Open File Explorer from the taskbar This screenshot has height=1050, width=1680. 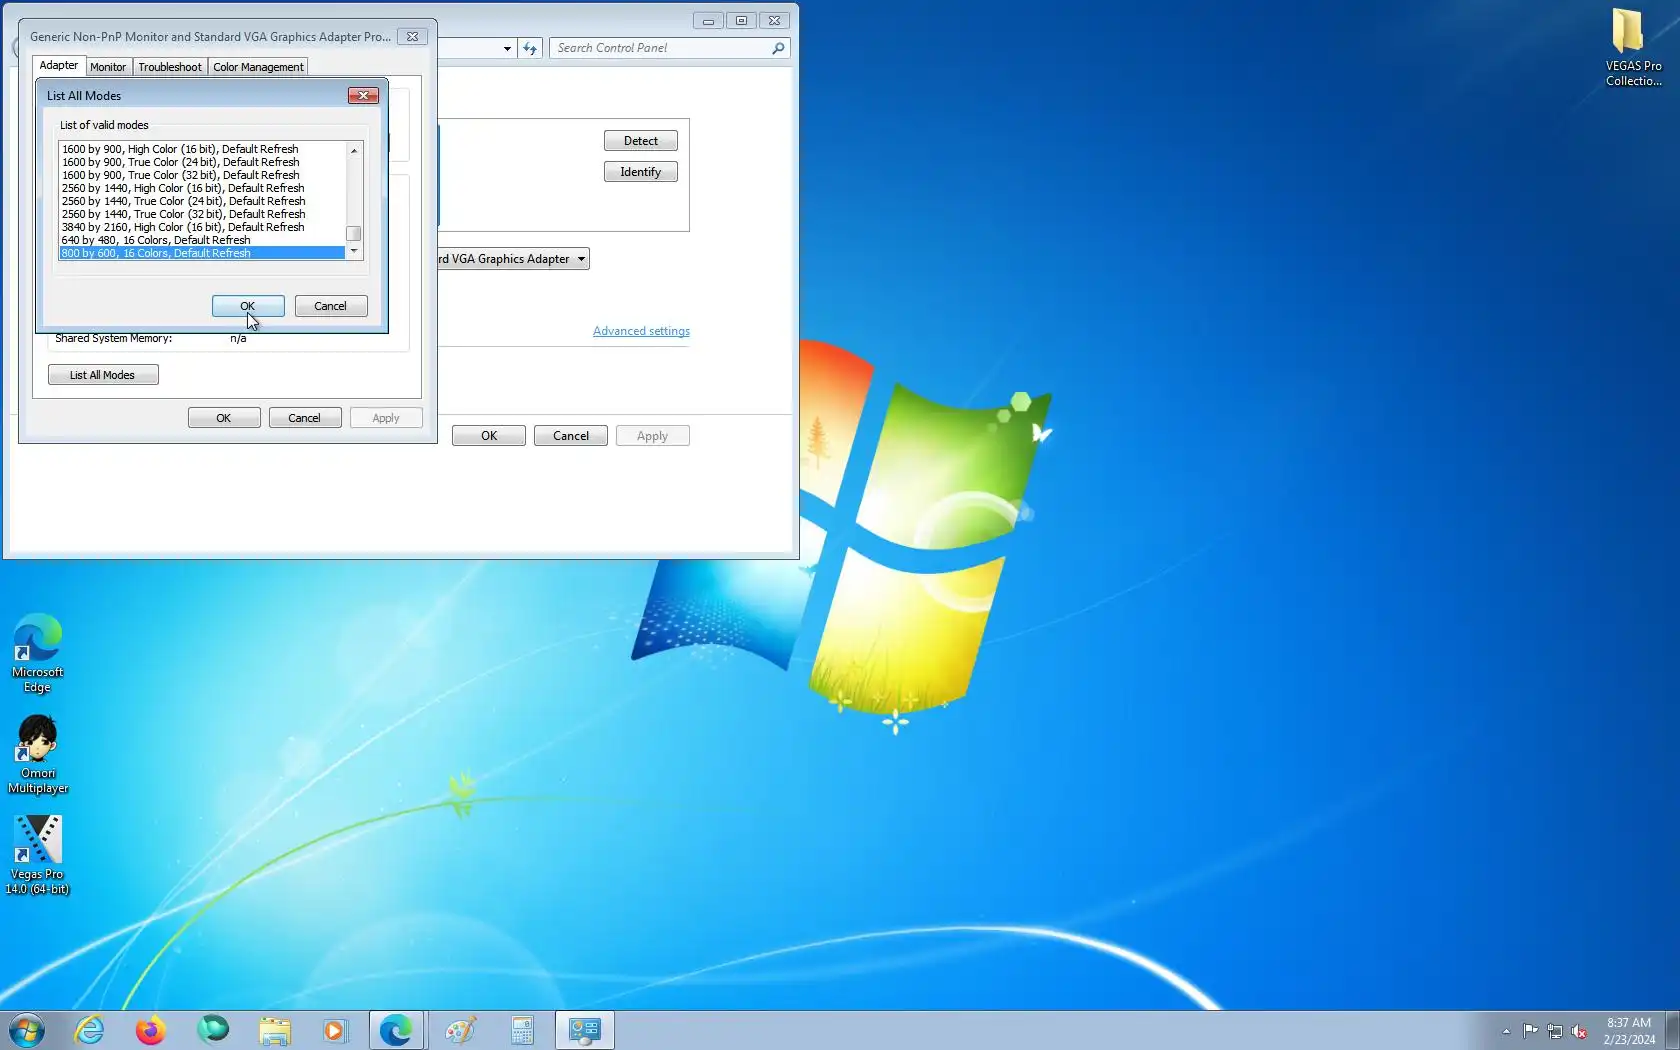click(x=274, y=1030)
